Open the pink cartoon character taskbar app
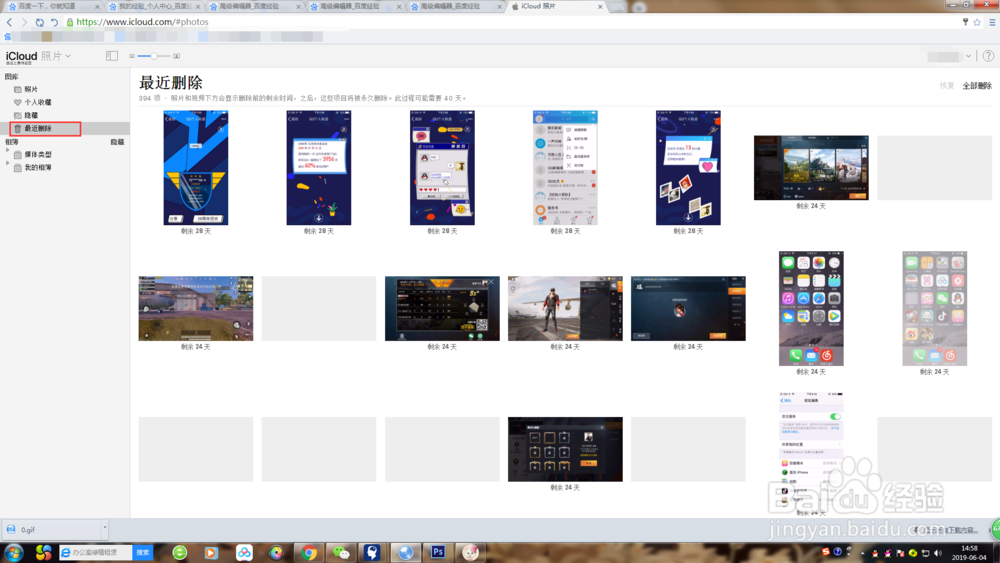1000x563 pixels. point(471,552)
